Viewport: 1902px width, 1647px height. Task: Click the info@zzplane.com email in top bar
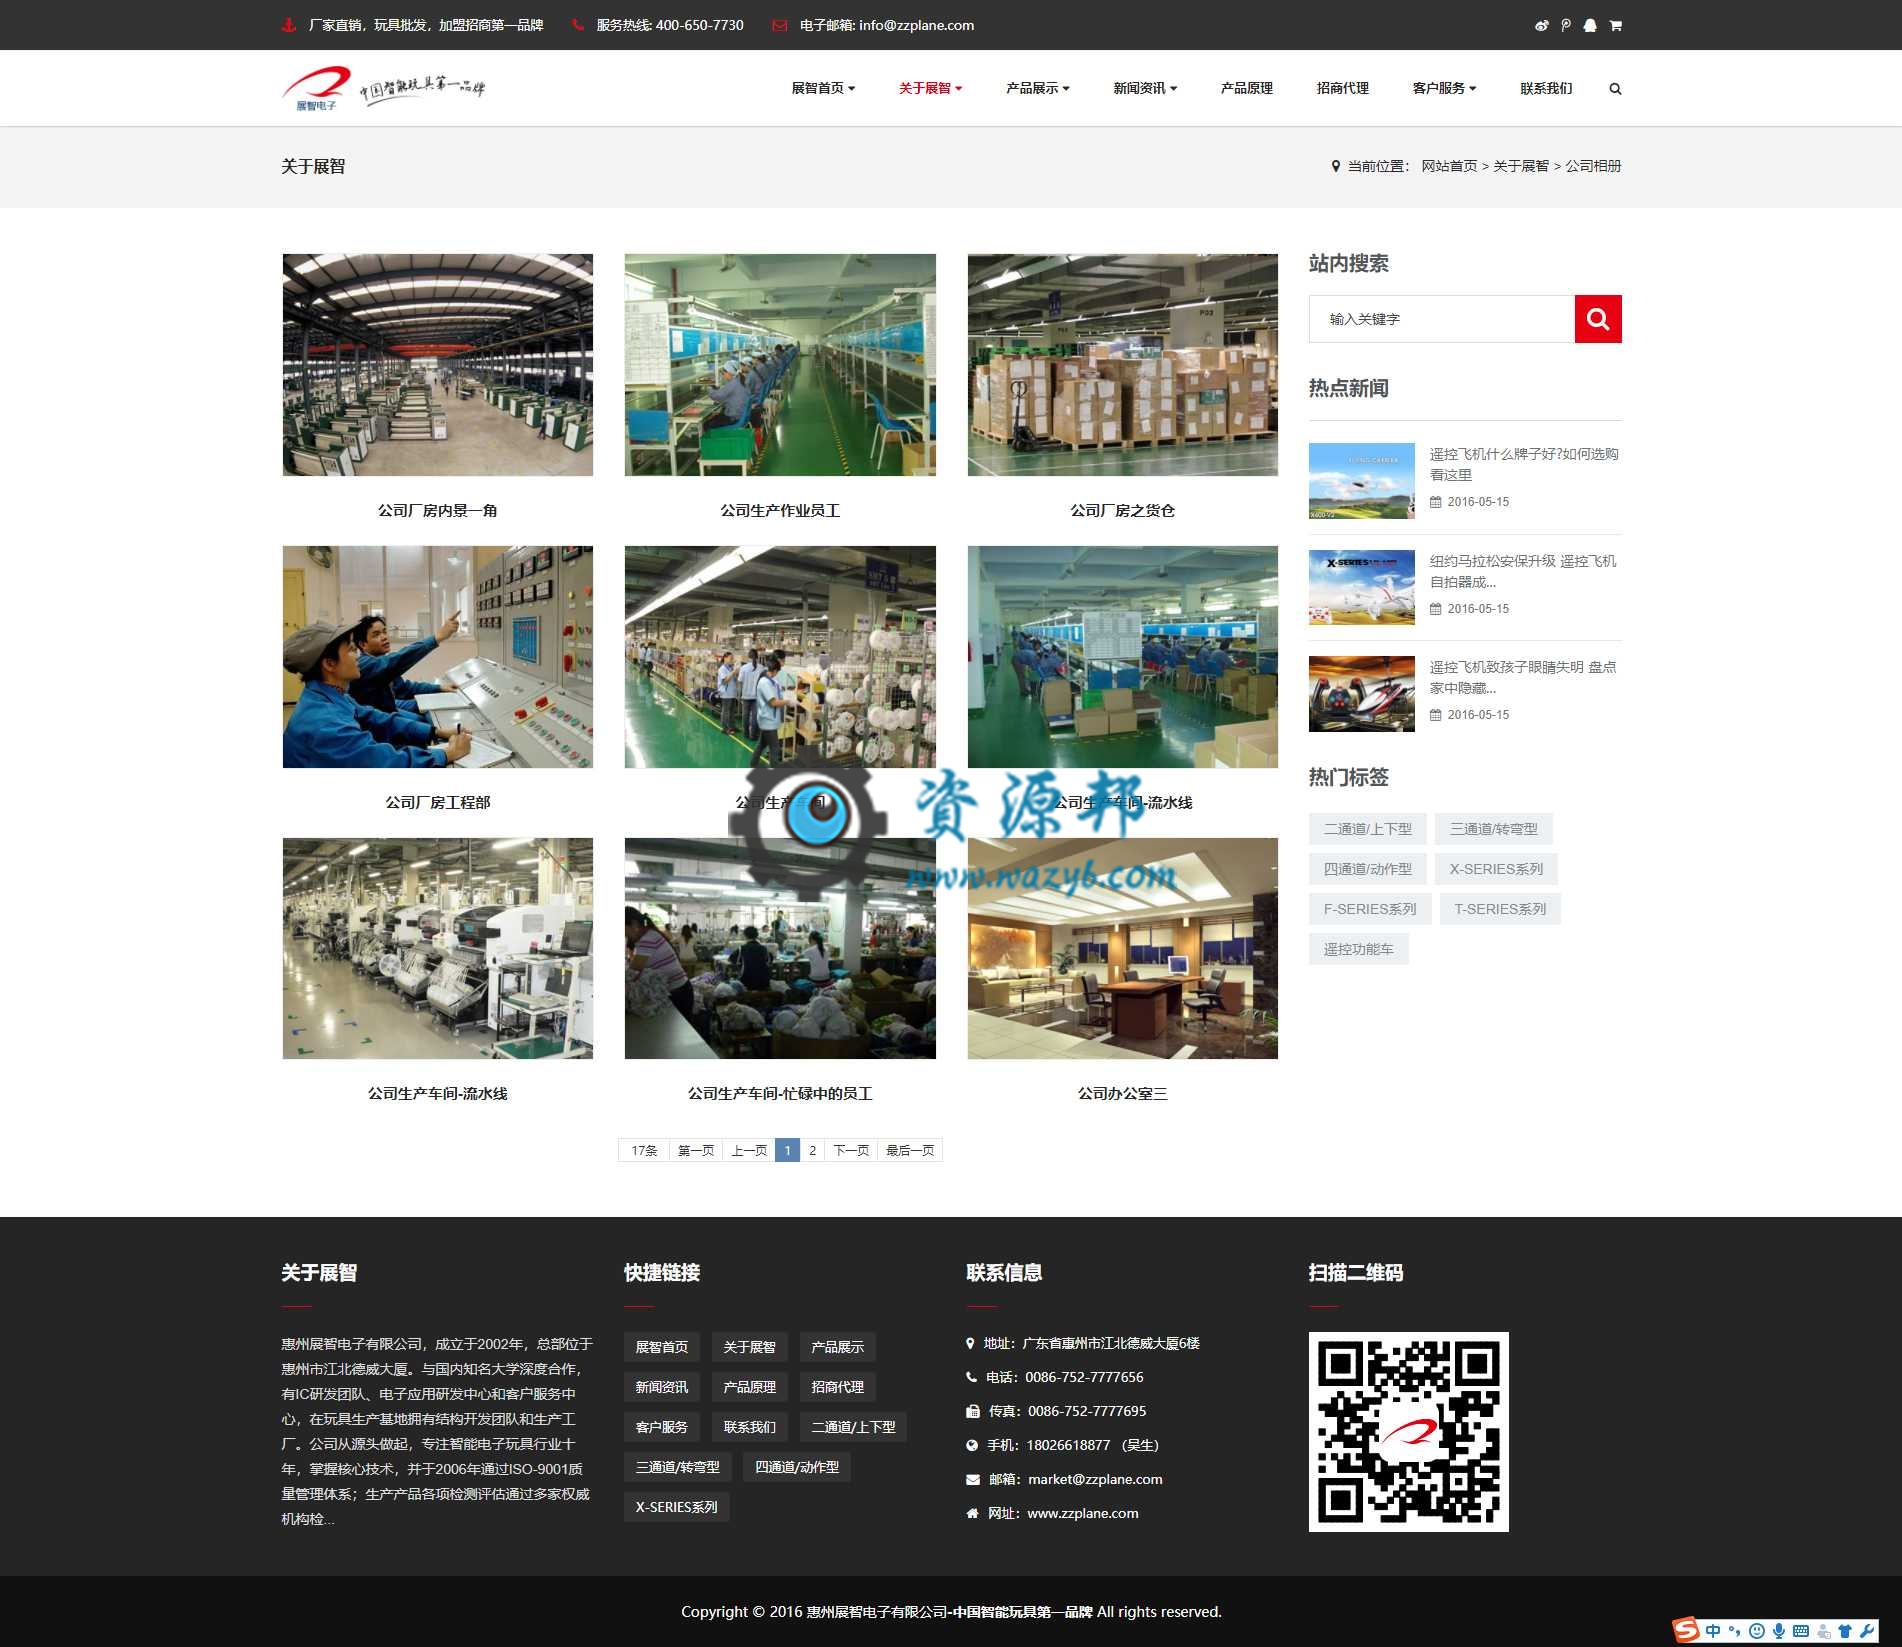pos(916,25)
